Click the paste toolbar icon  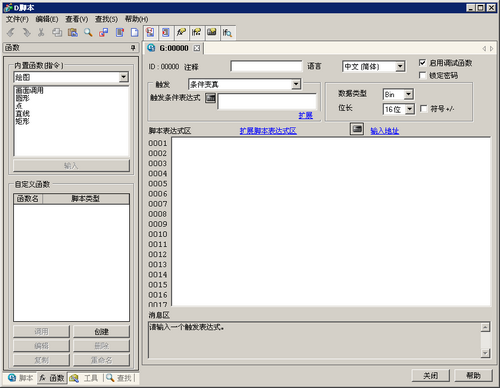[x=73, y=32]
